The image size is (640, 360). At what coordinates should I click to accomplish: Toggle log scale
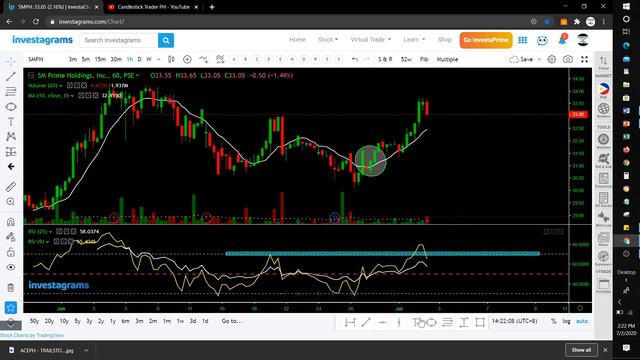click(567, 321)
